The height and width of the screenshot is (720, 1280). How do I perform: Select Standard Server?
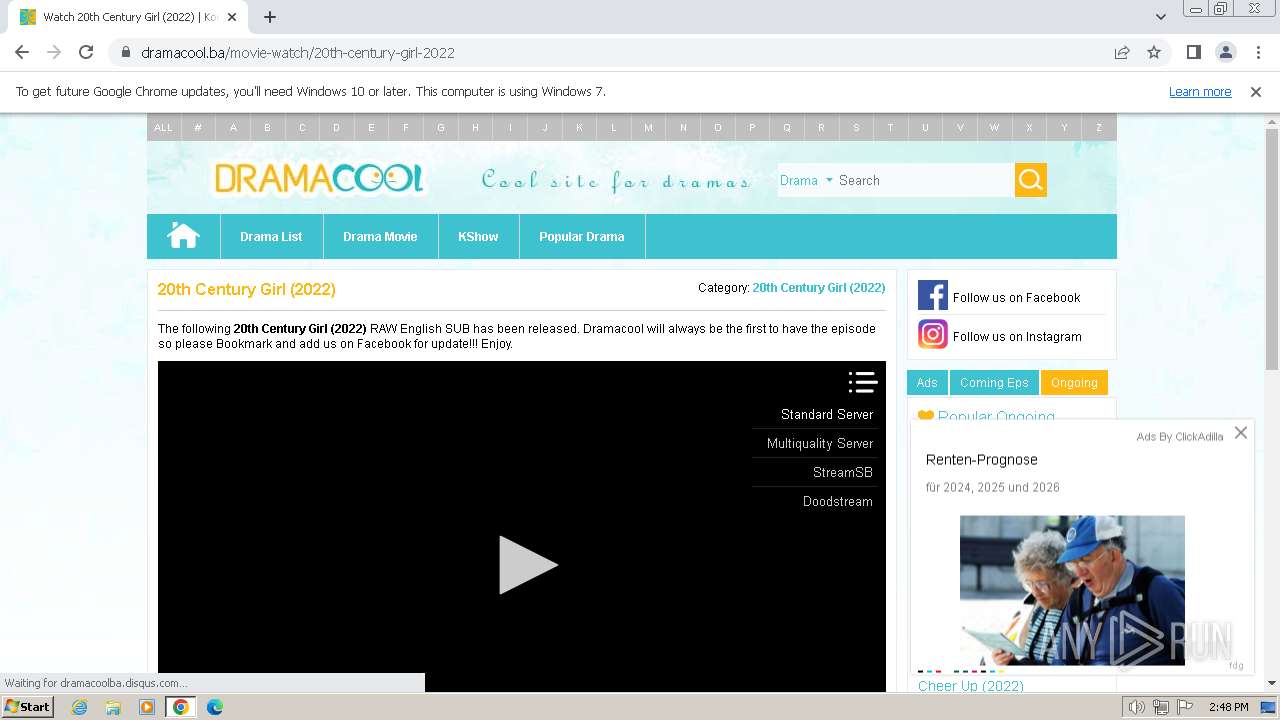827,414
